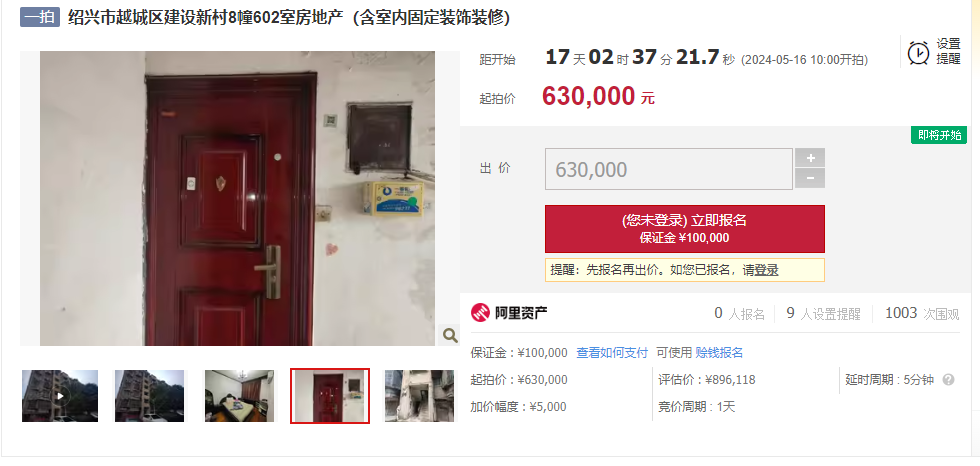Select the second building exterior thumbnail
The width and height of the screenshot is (980, 466).
point(150,395)
